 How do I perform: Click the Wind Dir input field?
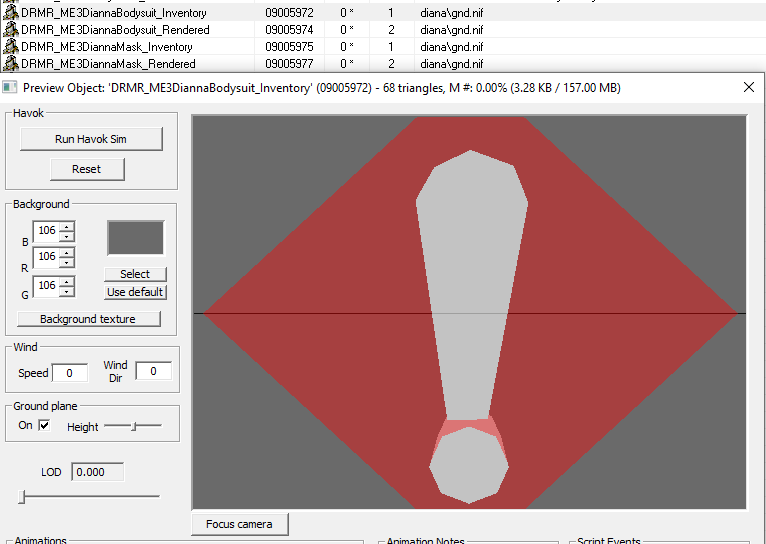tap(153, 371)
